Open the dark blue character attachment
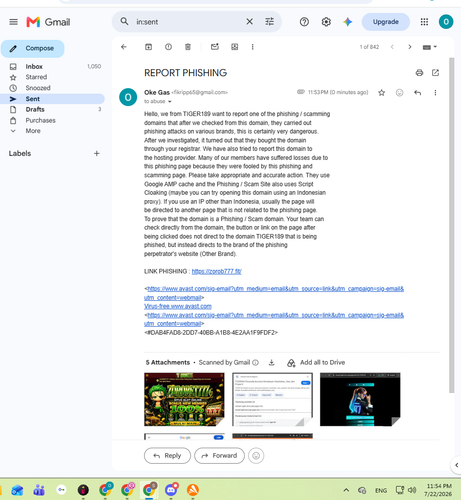461x500 pixels. click(360, 399)
